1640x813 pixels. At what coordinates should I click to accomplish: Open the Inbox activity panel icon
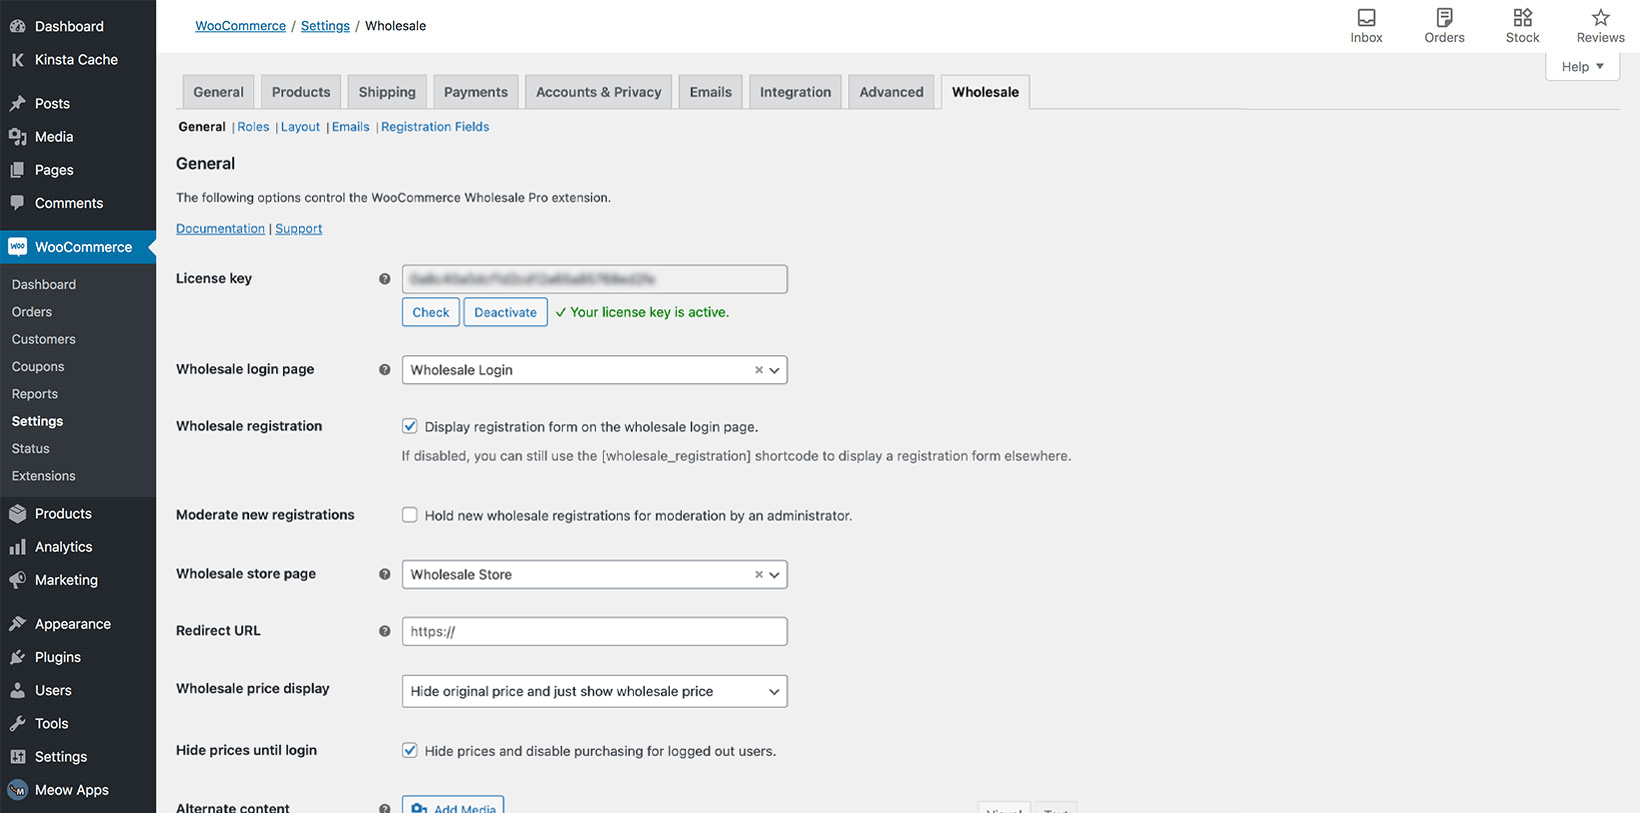[1366, 17]
